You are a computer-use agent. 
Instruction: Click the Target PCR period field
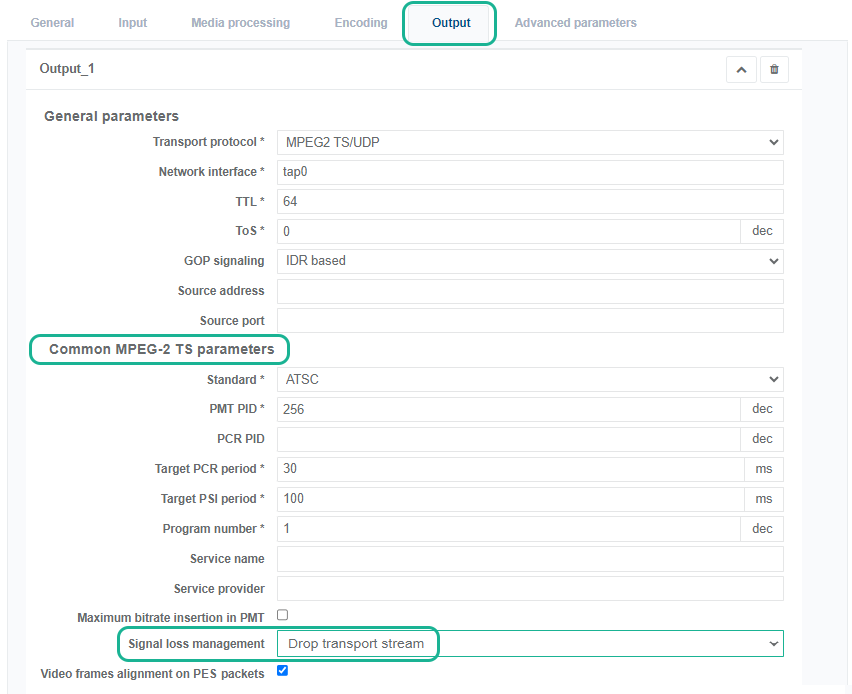(x=508, y=469)
